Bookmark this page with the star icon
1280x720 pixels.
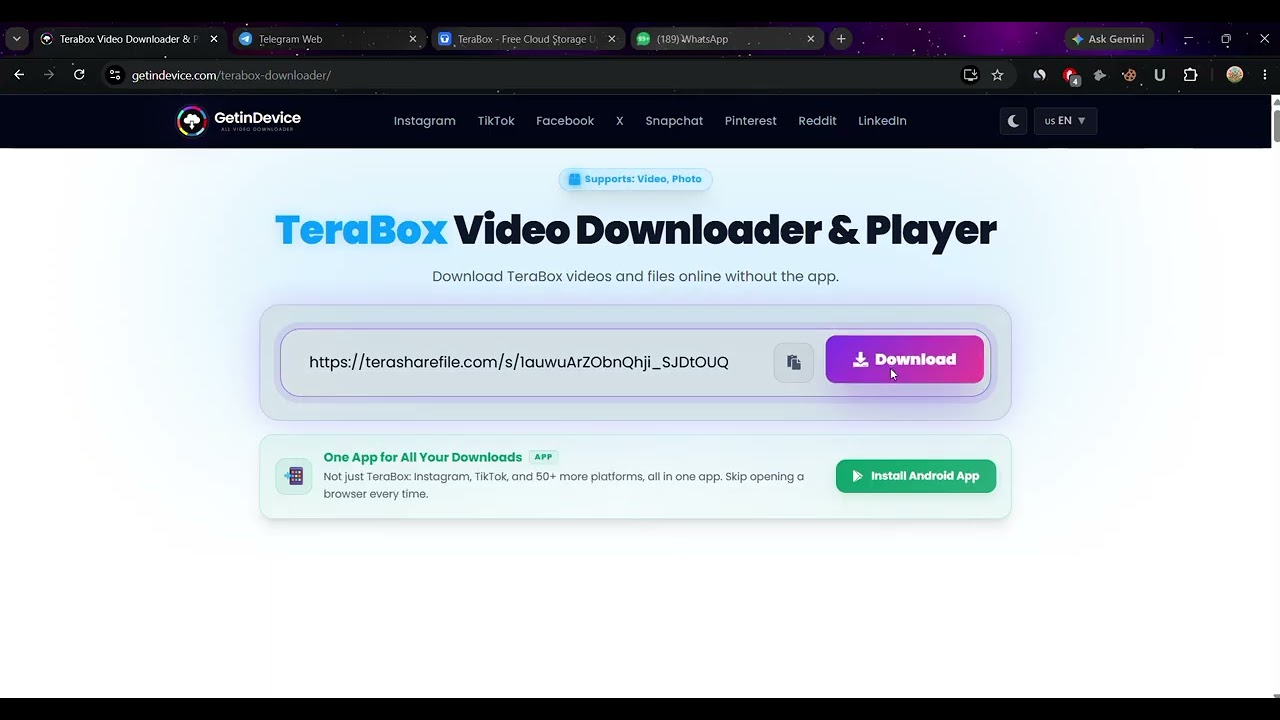(997, 75)
